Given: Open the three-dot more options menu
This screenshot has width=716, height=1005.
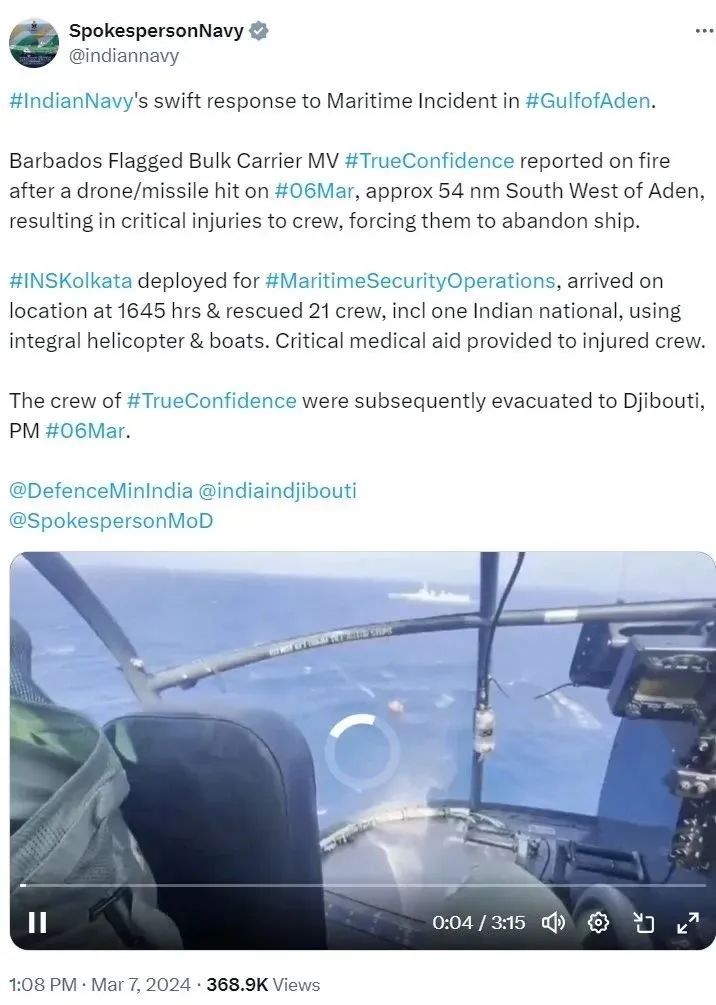Looking at the screenshot, I should pyautogui.click(x=704, y=31).
